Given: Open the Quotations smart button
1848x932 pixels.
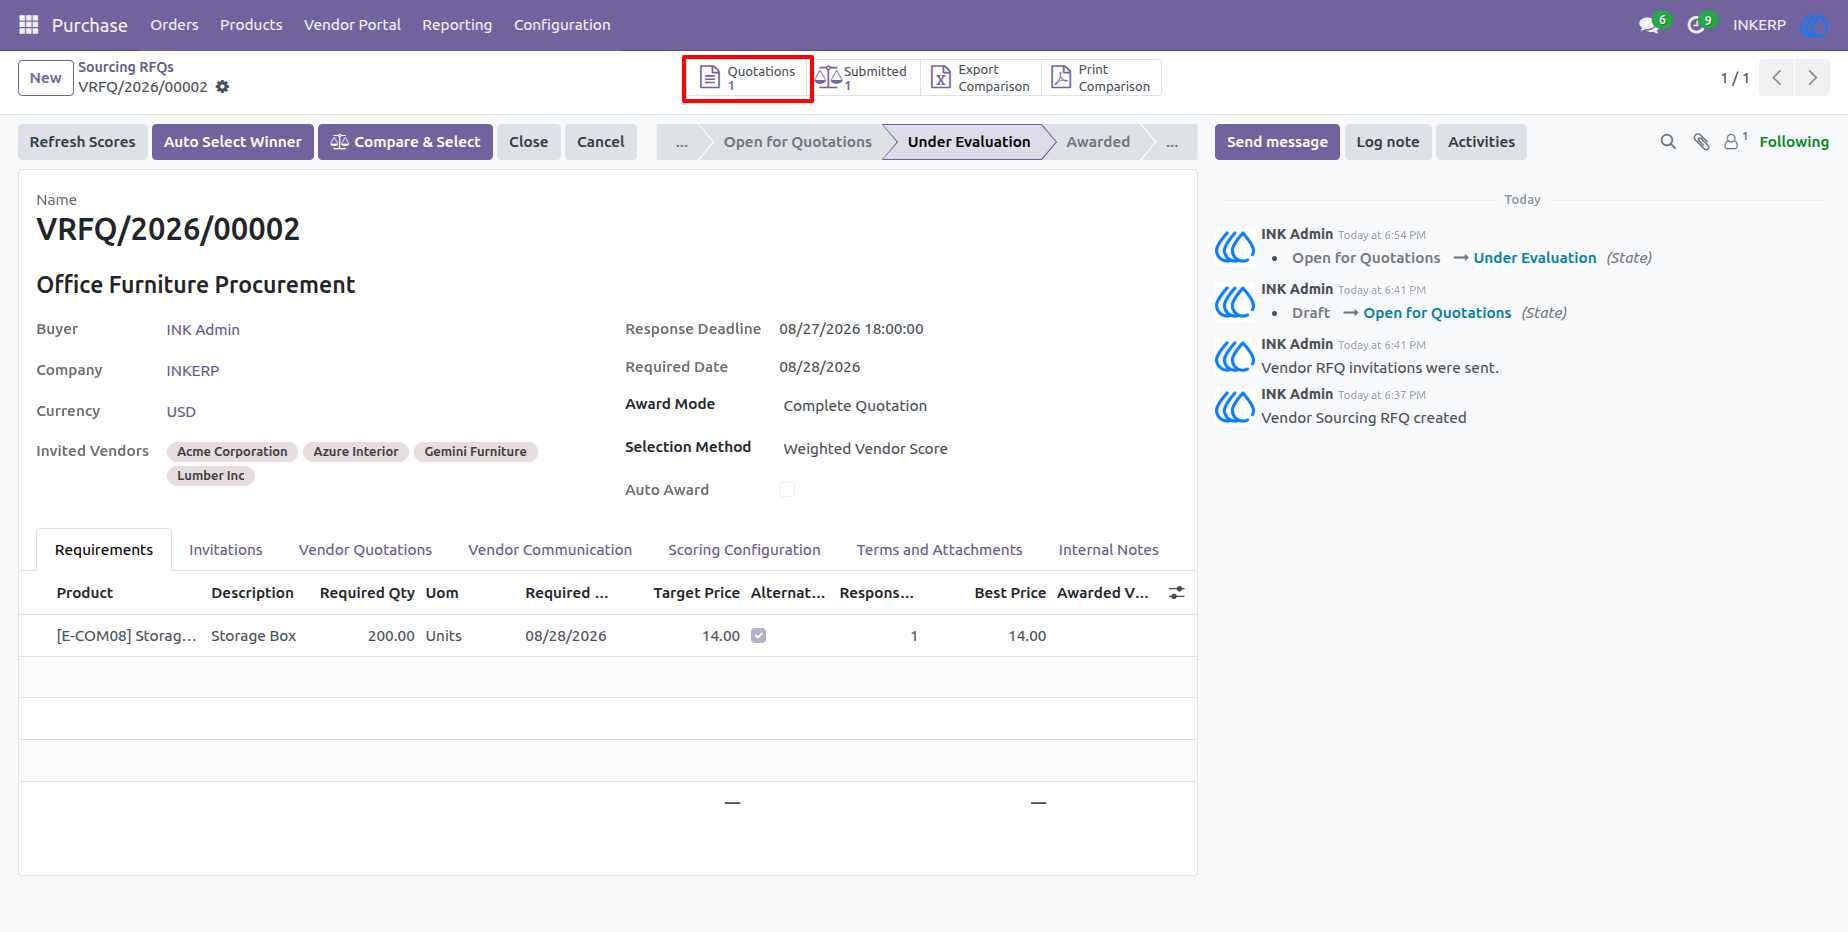Looking at the screenshot, I should [x=748, y=78].
